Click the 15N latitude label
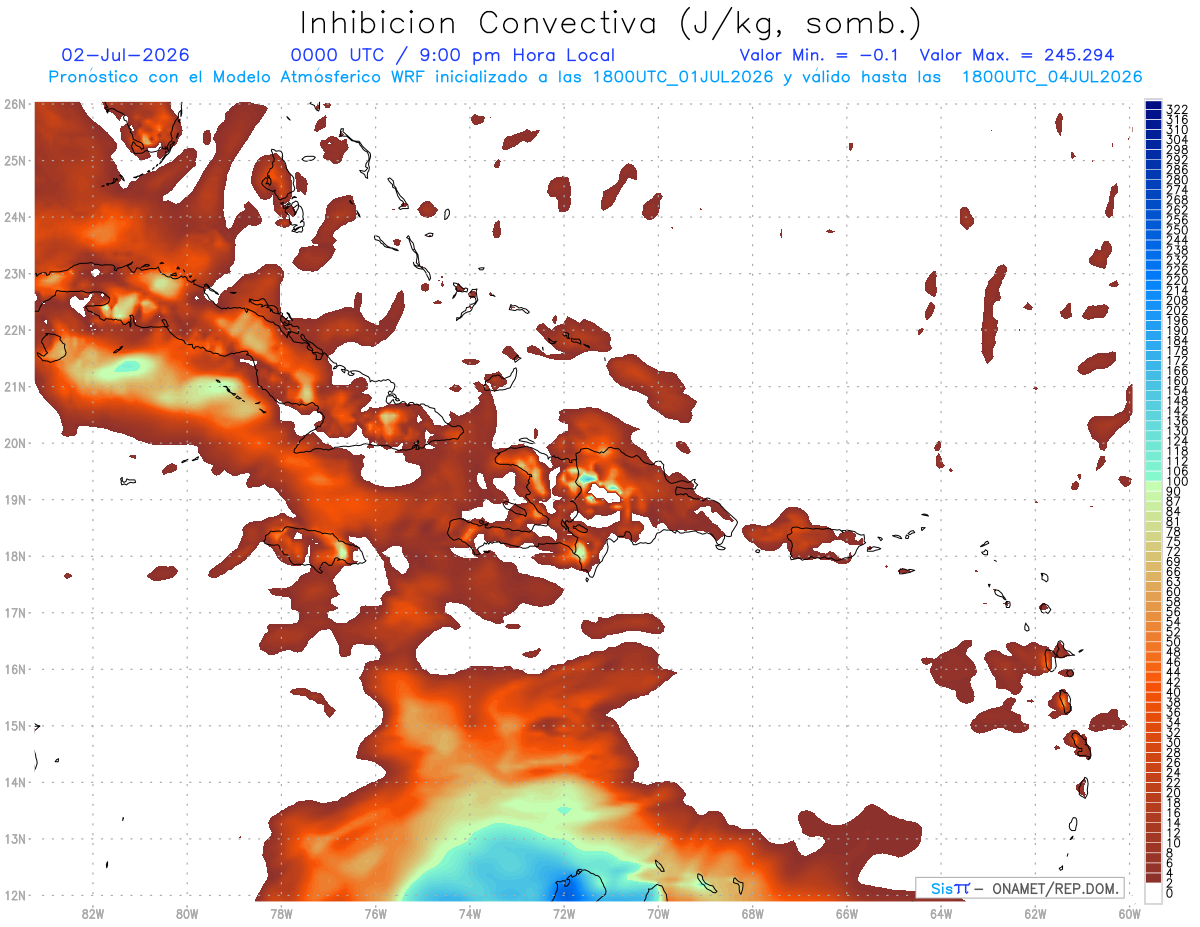The image size is (1200, 927). pyautogui.click(x=14, y=725)
